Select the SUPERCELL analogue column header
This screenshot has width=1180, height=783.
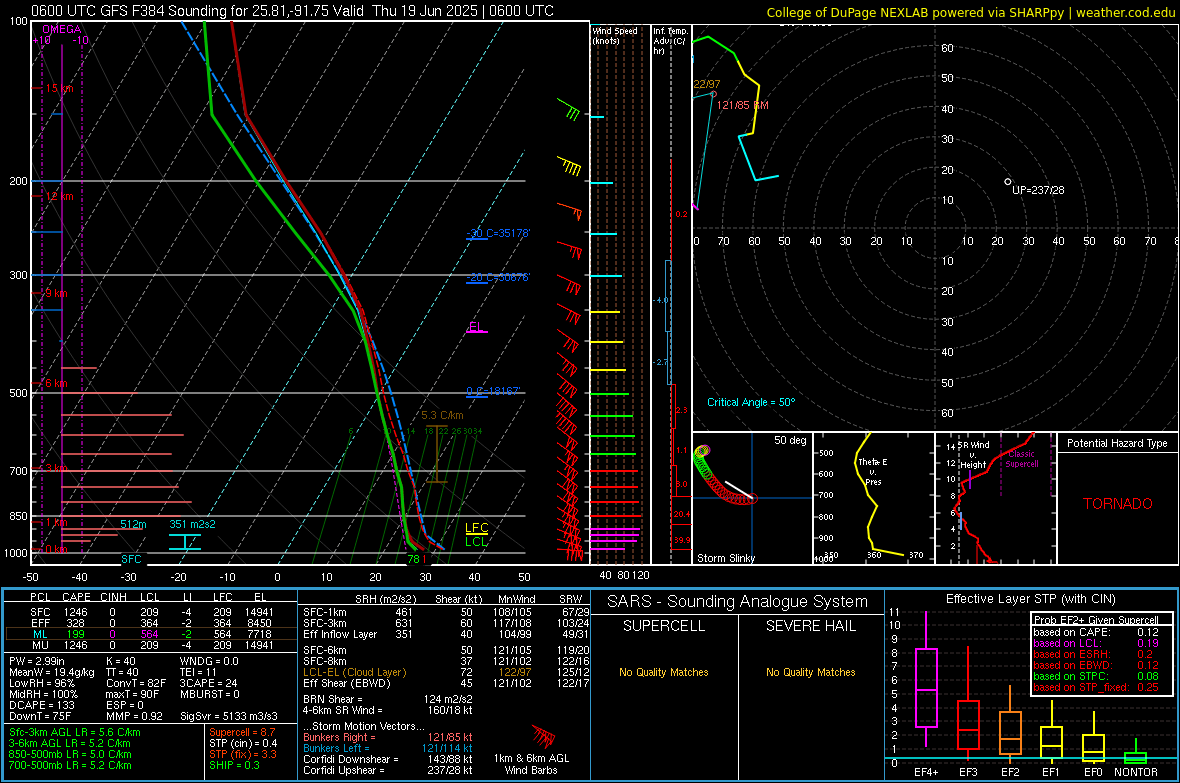[x=664, y=626]
